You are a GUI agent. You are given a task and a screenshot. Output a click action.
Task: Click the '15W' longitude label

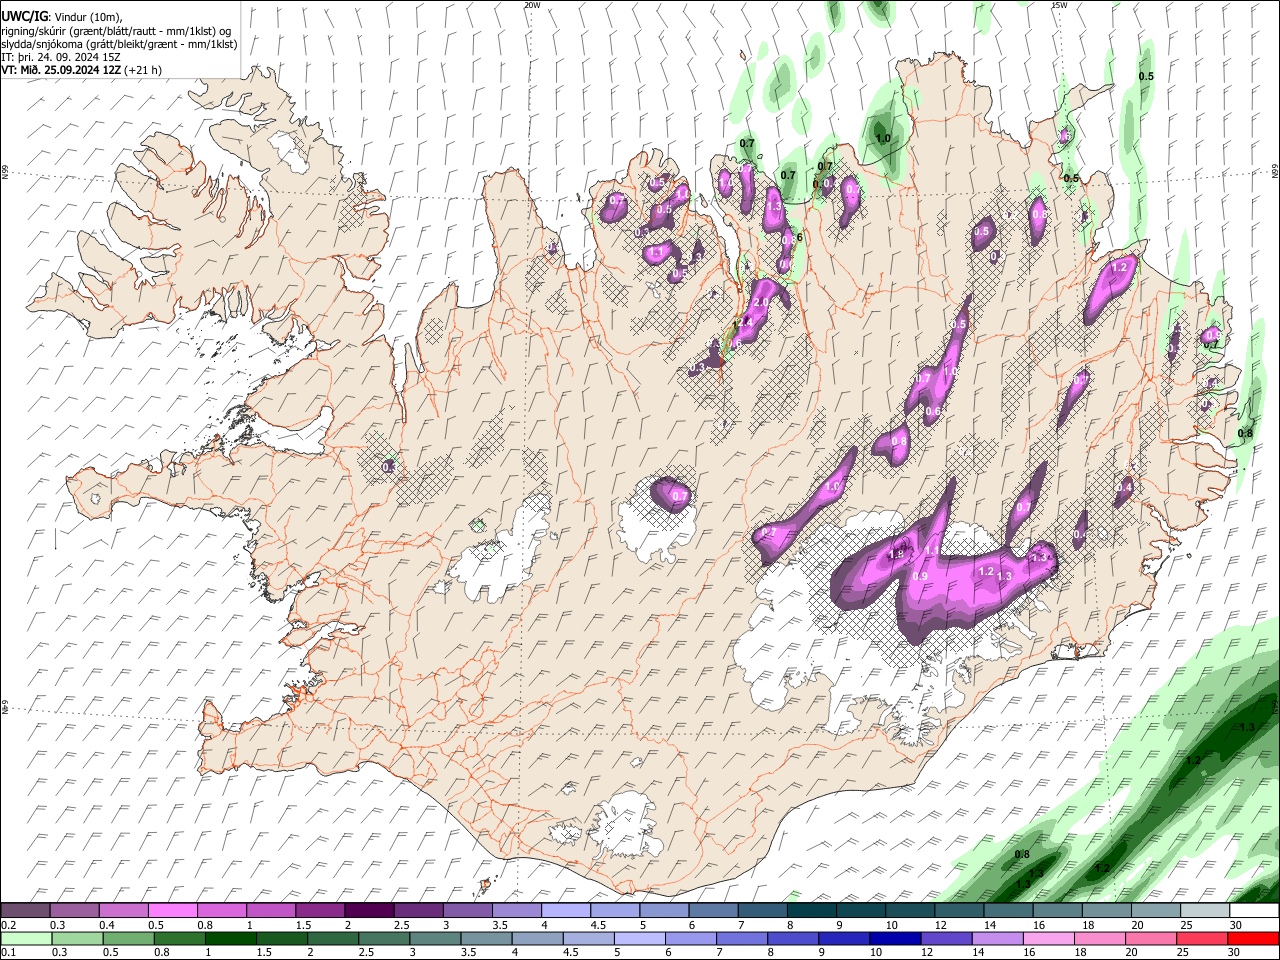(x=1059, y=5)
